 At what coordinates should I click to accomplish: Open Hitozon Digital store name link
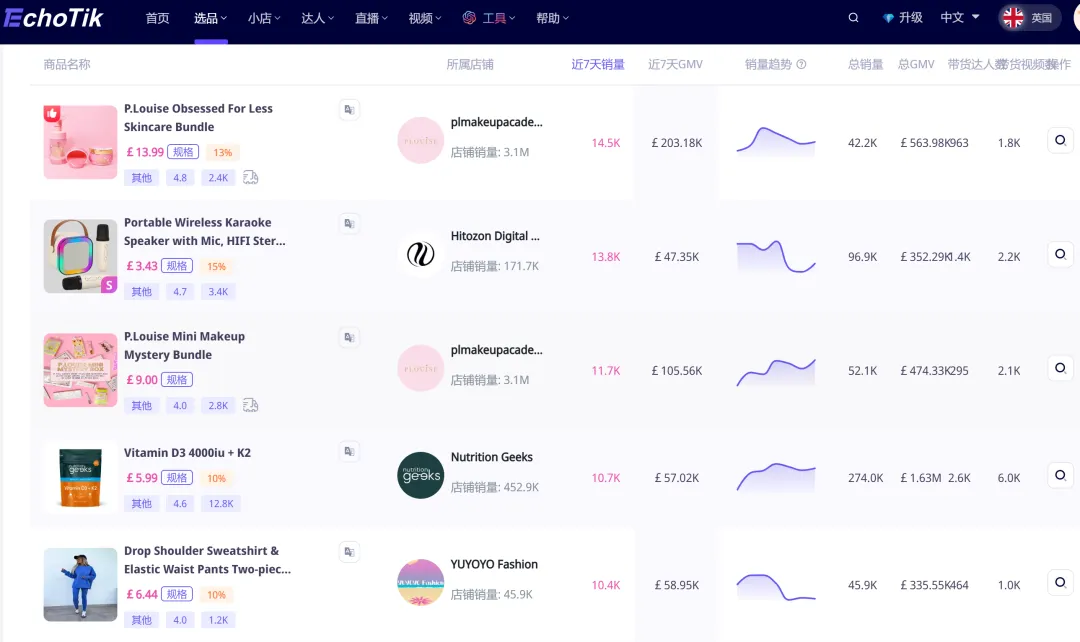point(495,236)
